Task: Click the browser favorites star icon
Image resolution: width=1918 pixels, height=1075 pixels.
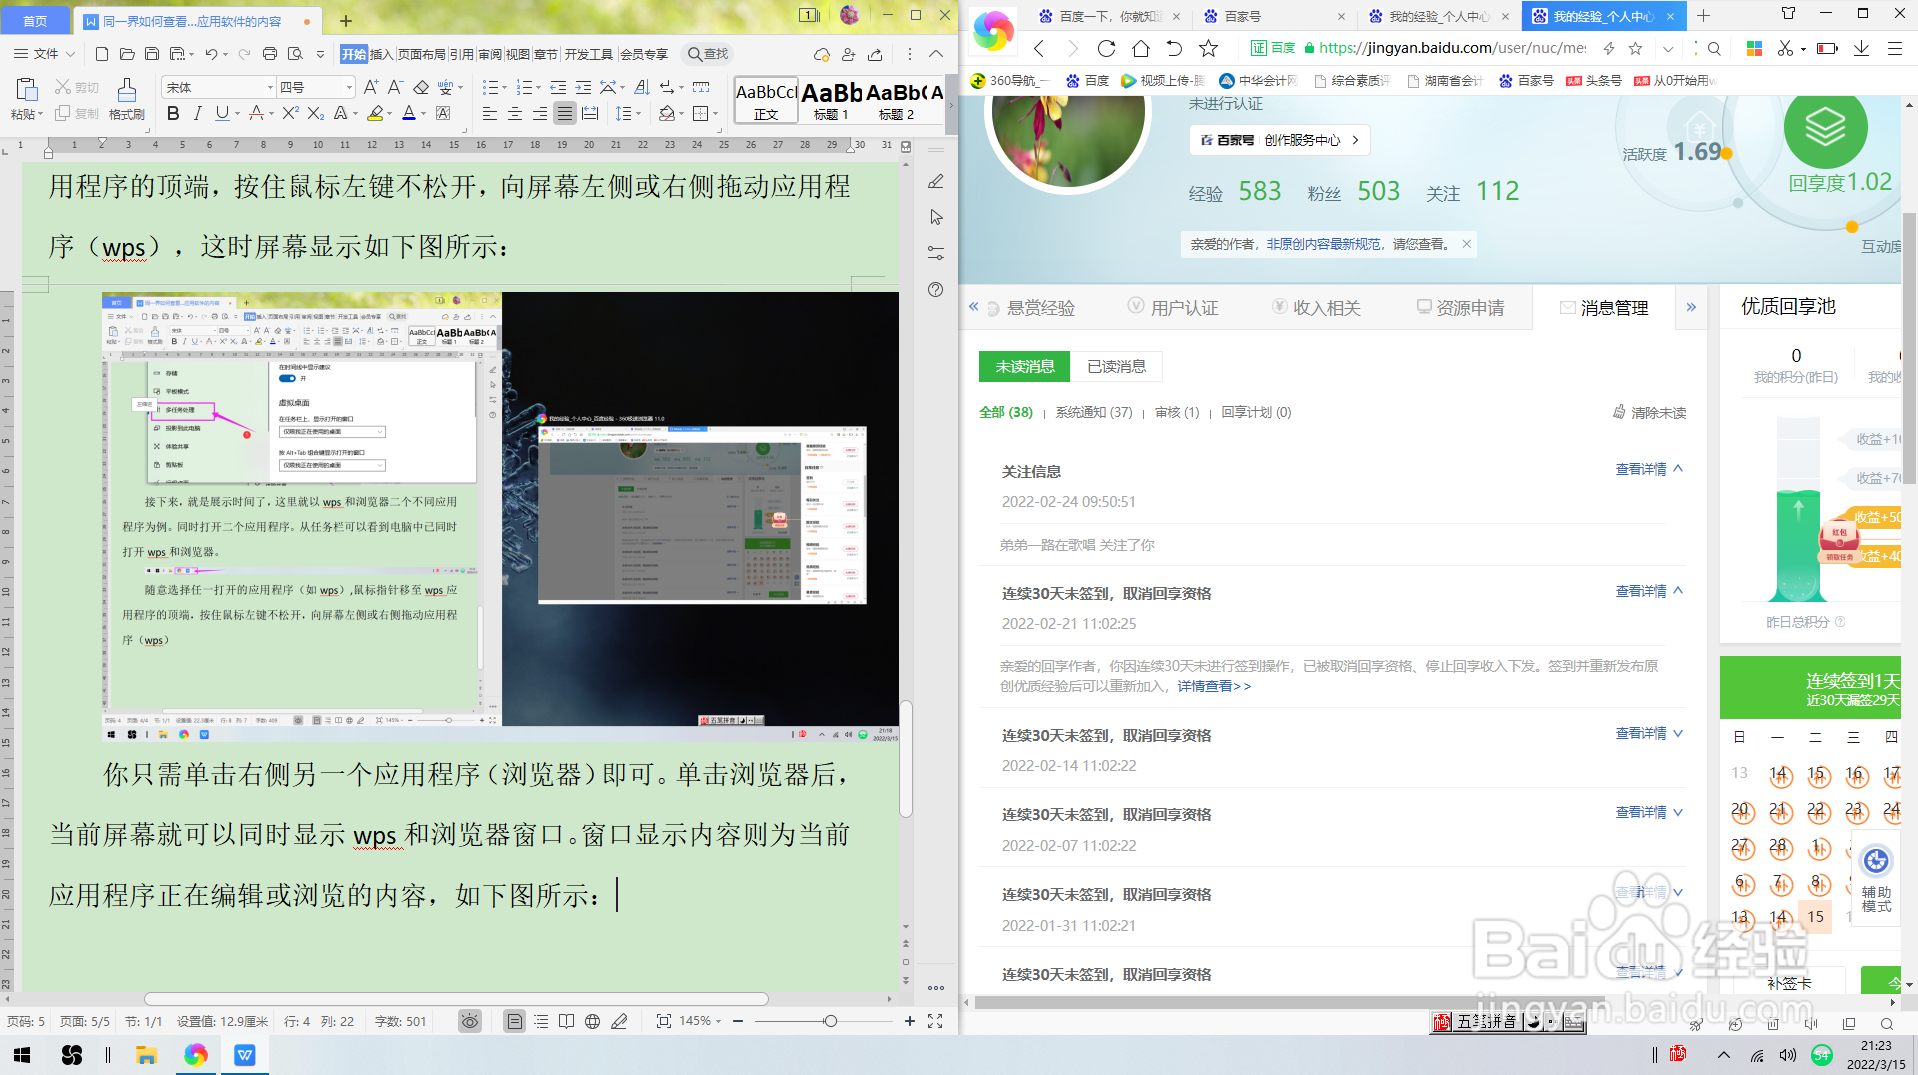Action: click(1208, 48)
